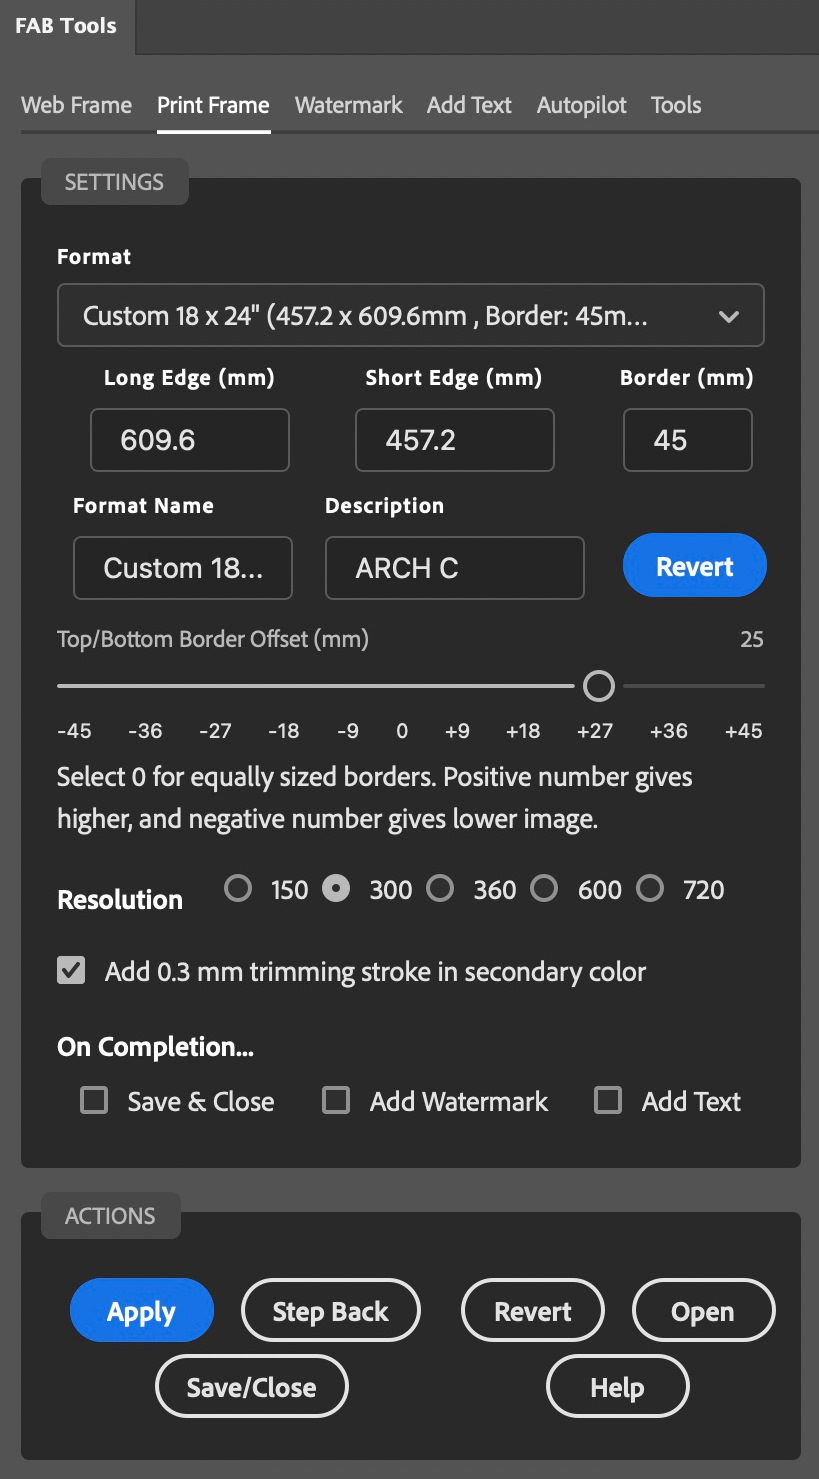Click the Top/Bottom Border Offset slider handle
The image size is (819, 1479).
[x=599, y=686]
